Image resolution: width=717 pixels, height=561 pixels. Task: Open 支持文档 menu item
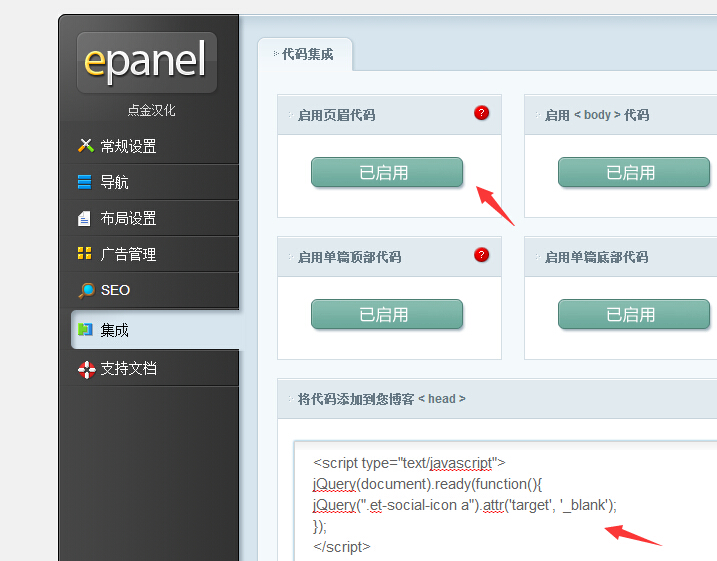(150, 369)
